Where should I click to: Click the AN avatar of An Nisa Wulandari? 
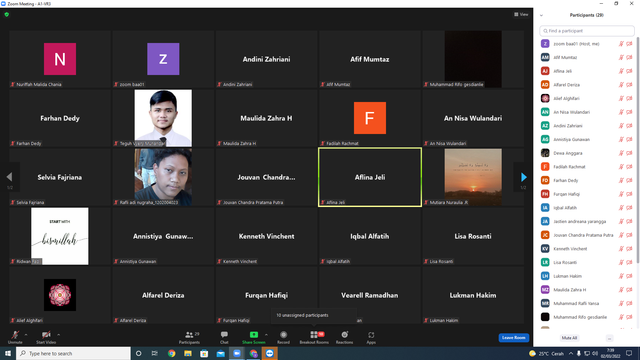click(x=545, y=112)
